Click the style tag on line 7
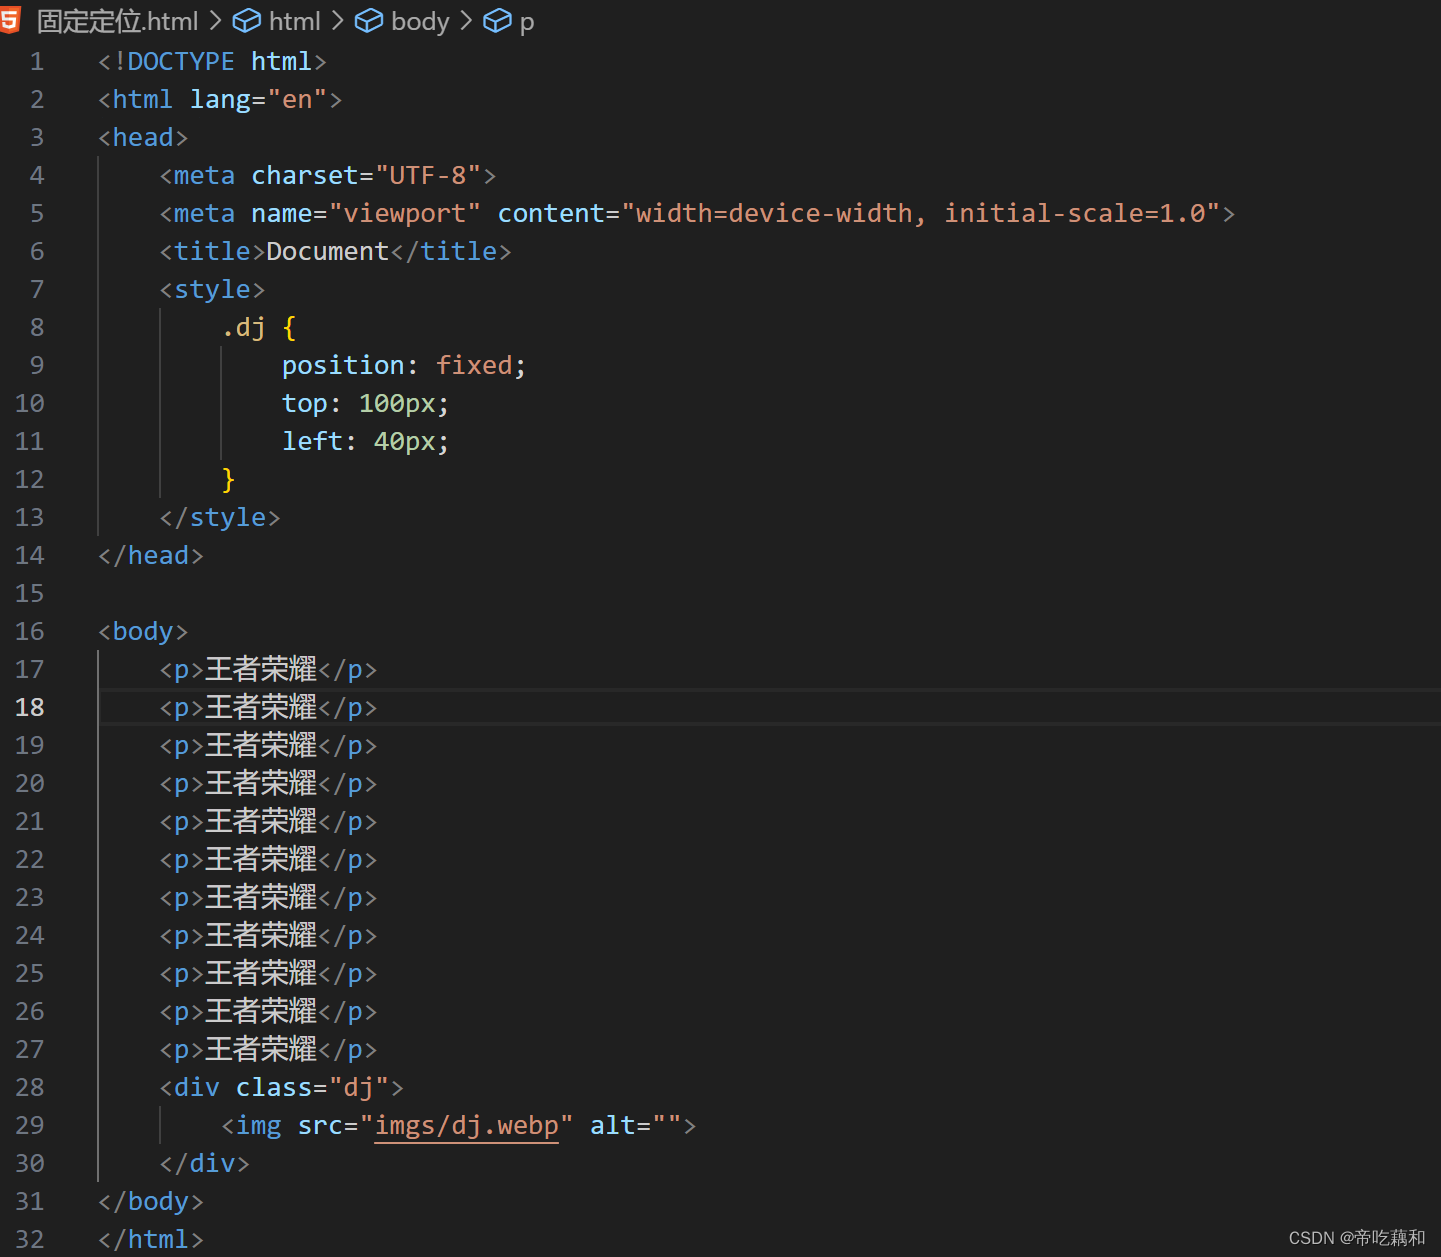Image resolution: width=1441 pixels, height=1257 pixels. pos(212,289)
